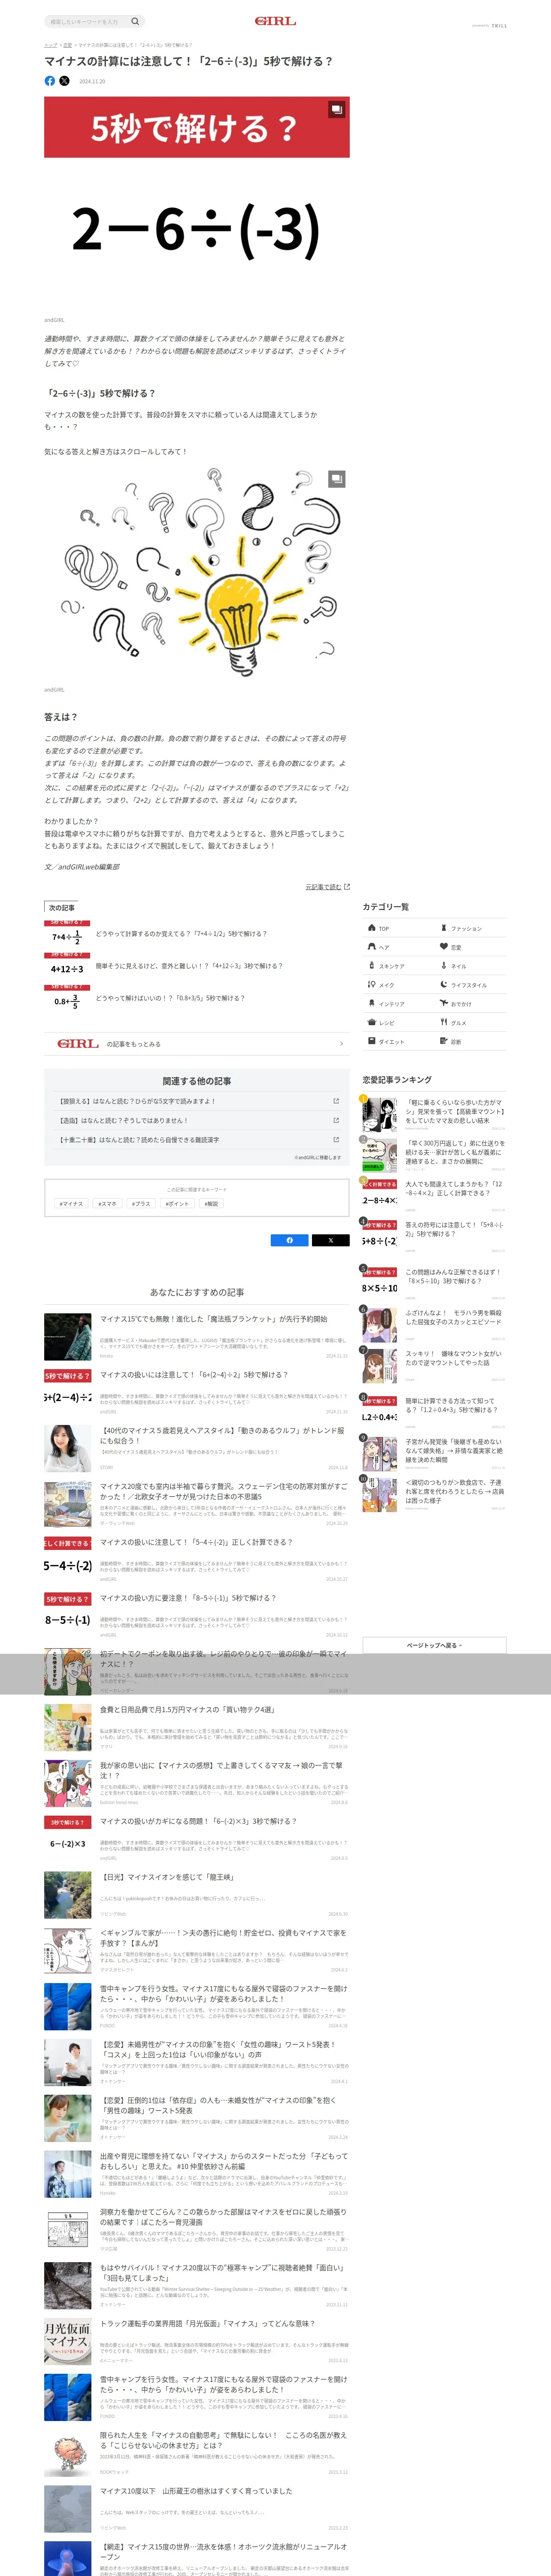Select グルメ category with fork icon

pos(444,1022)
